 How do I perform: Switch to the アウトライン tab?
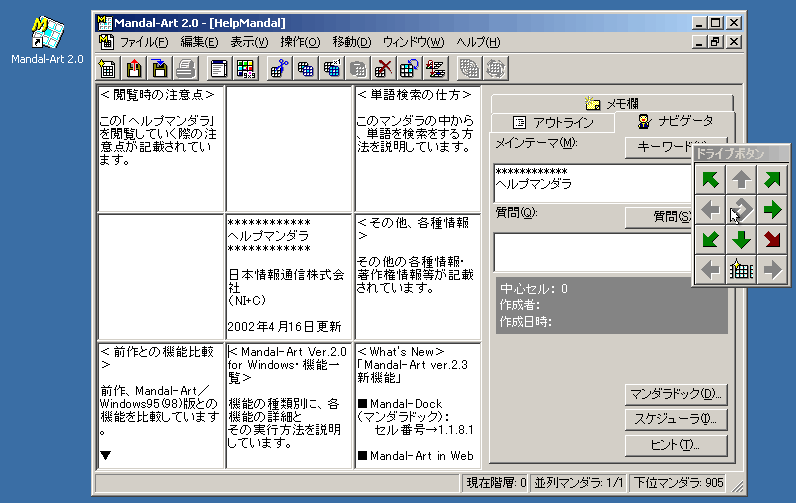(553, 122)
